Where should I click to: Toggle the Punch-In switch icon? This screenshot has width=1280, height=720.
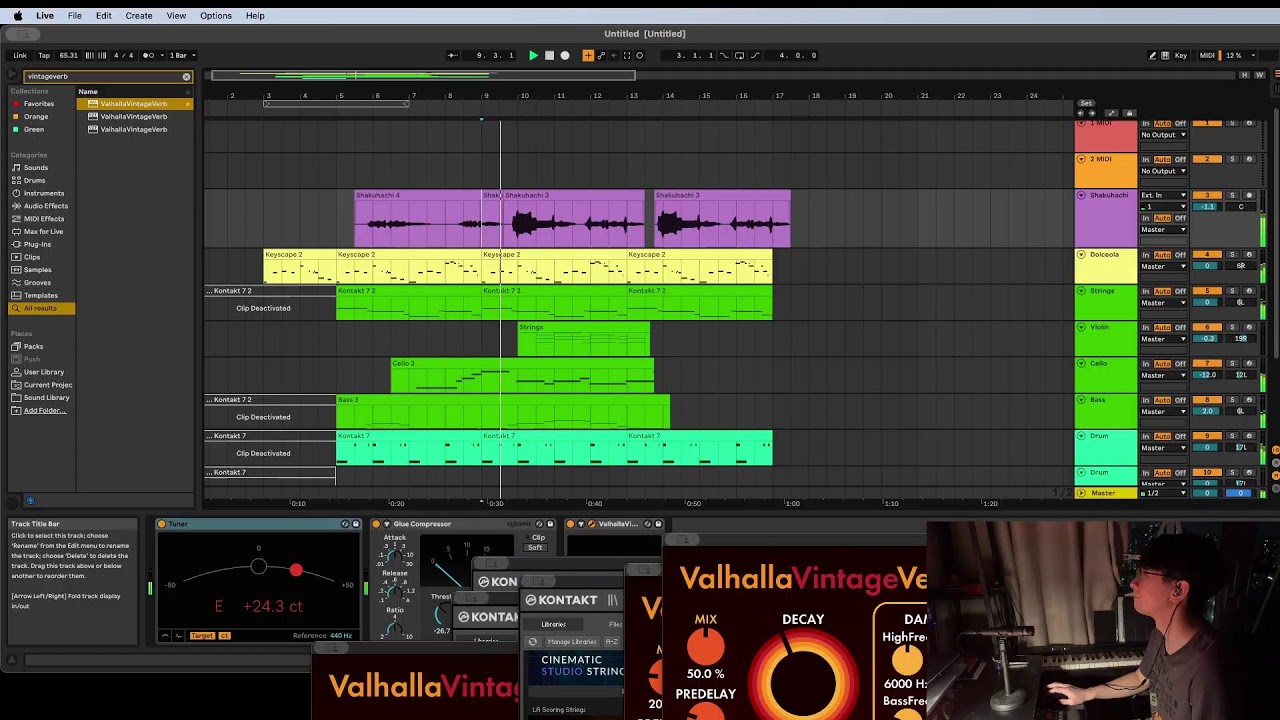(x=725, y=55)
